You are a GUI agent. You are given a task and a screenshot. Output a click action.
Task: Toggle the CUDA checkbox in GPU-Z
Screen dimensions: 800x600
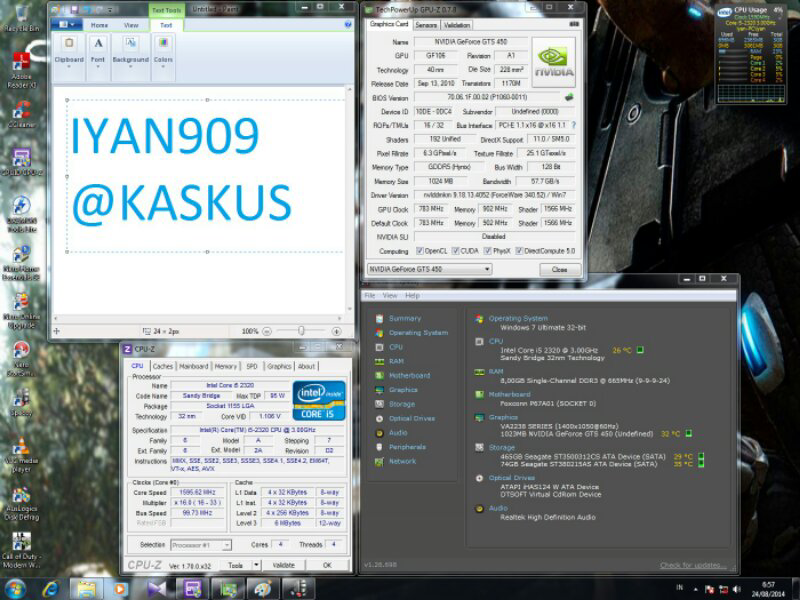456,250
